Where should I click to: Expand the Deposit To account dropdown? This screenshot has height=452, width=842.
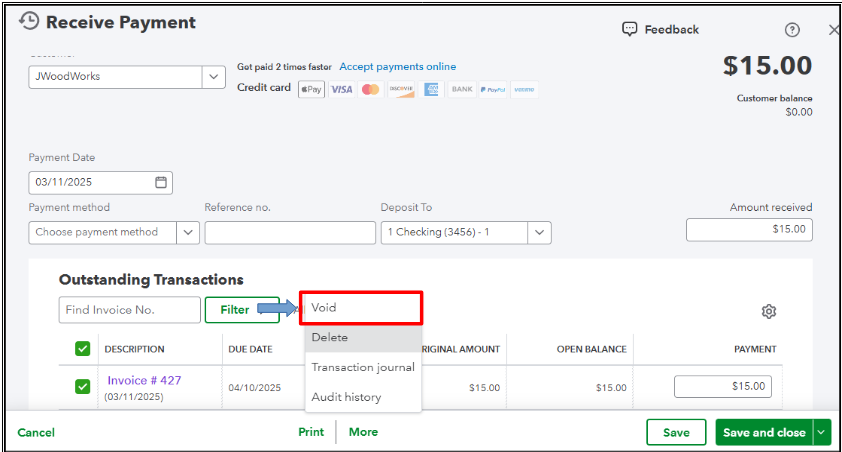[x=539, y=232]
